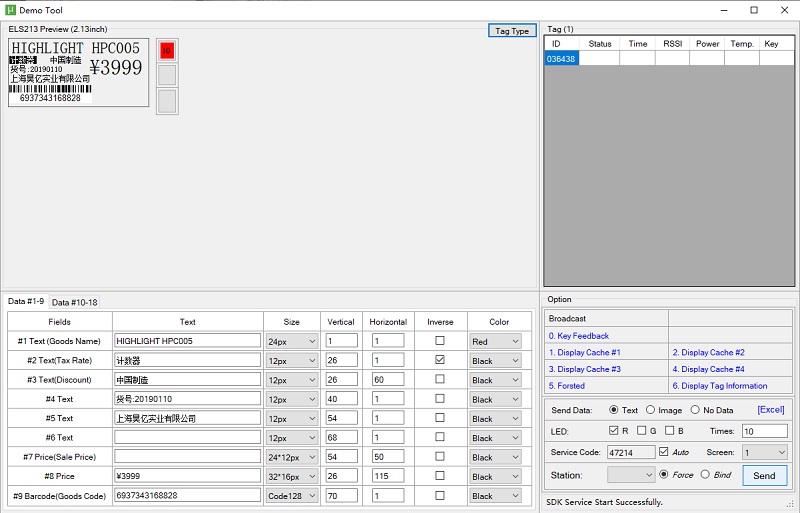Expand the Screen number dropdown
This screenshot has width=800, height=513.
tap(765, 452)
